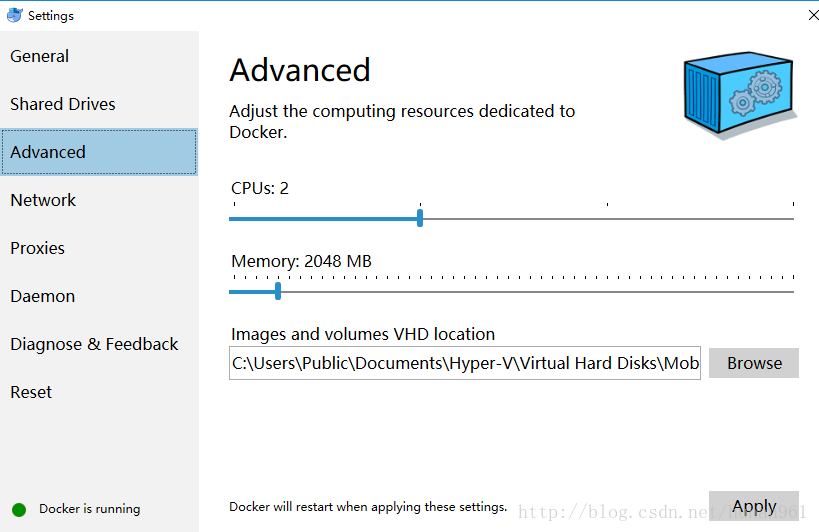This screenshot has width=819, height=532.
Task: Click the middle of the Memory slider track
Action: coord(511,292)
